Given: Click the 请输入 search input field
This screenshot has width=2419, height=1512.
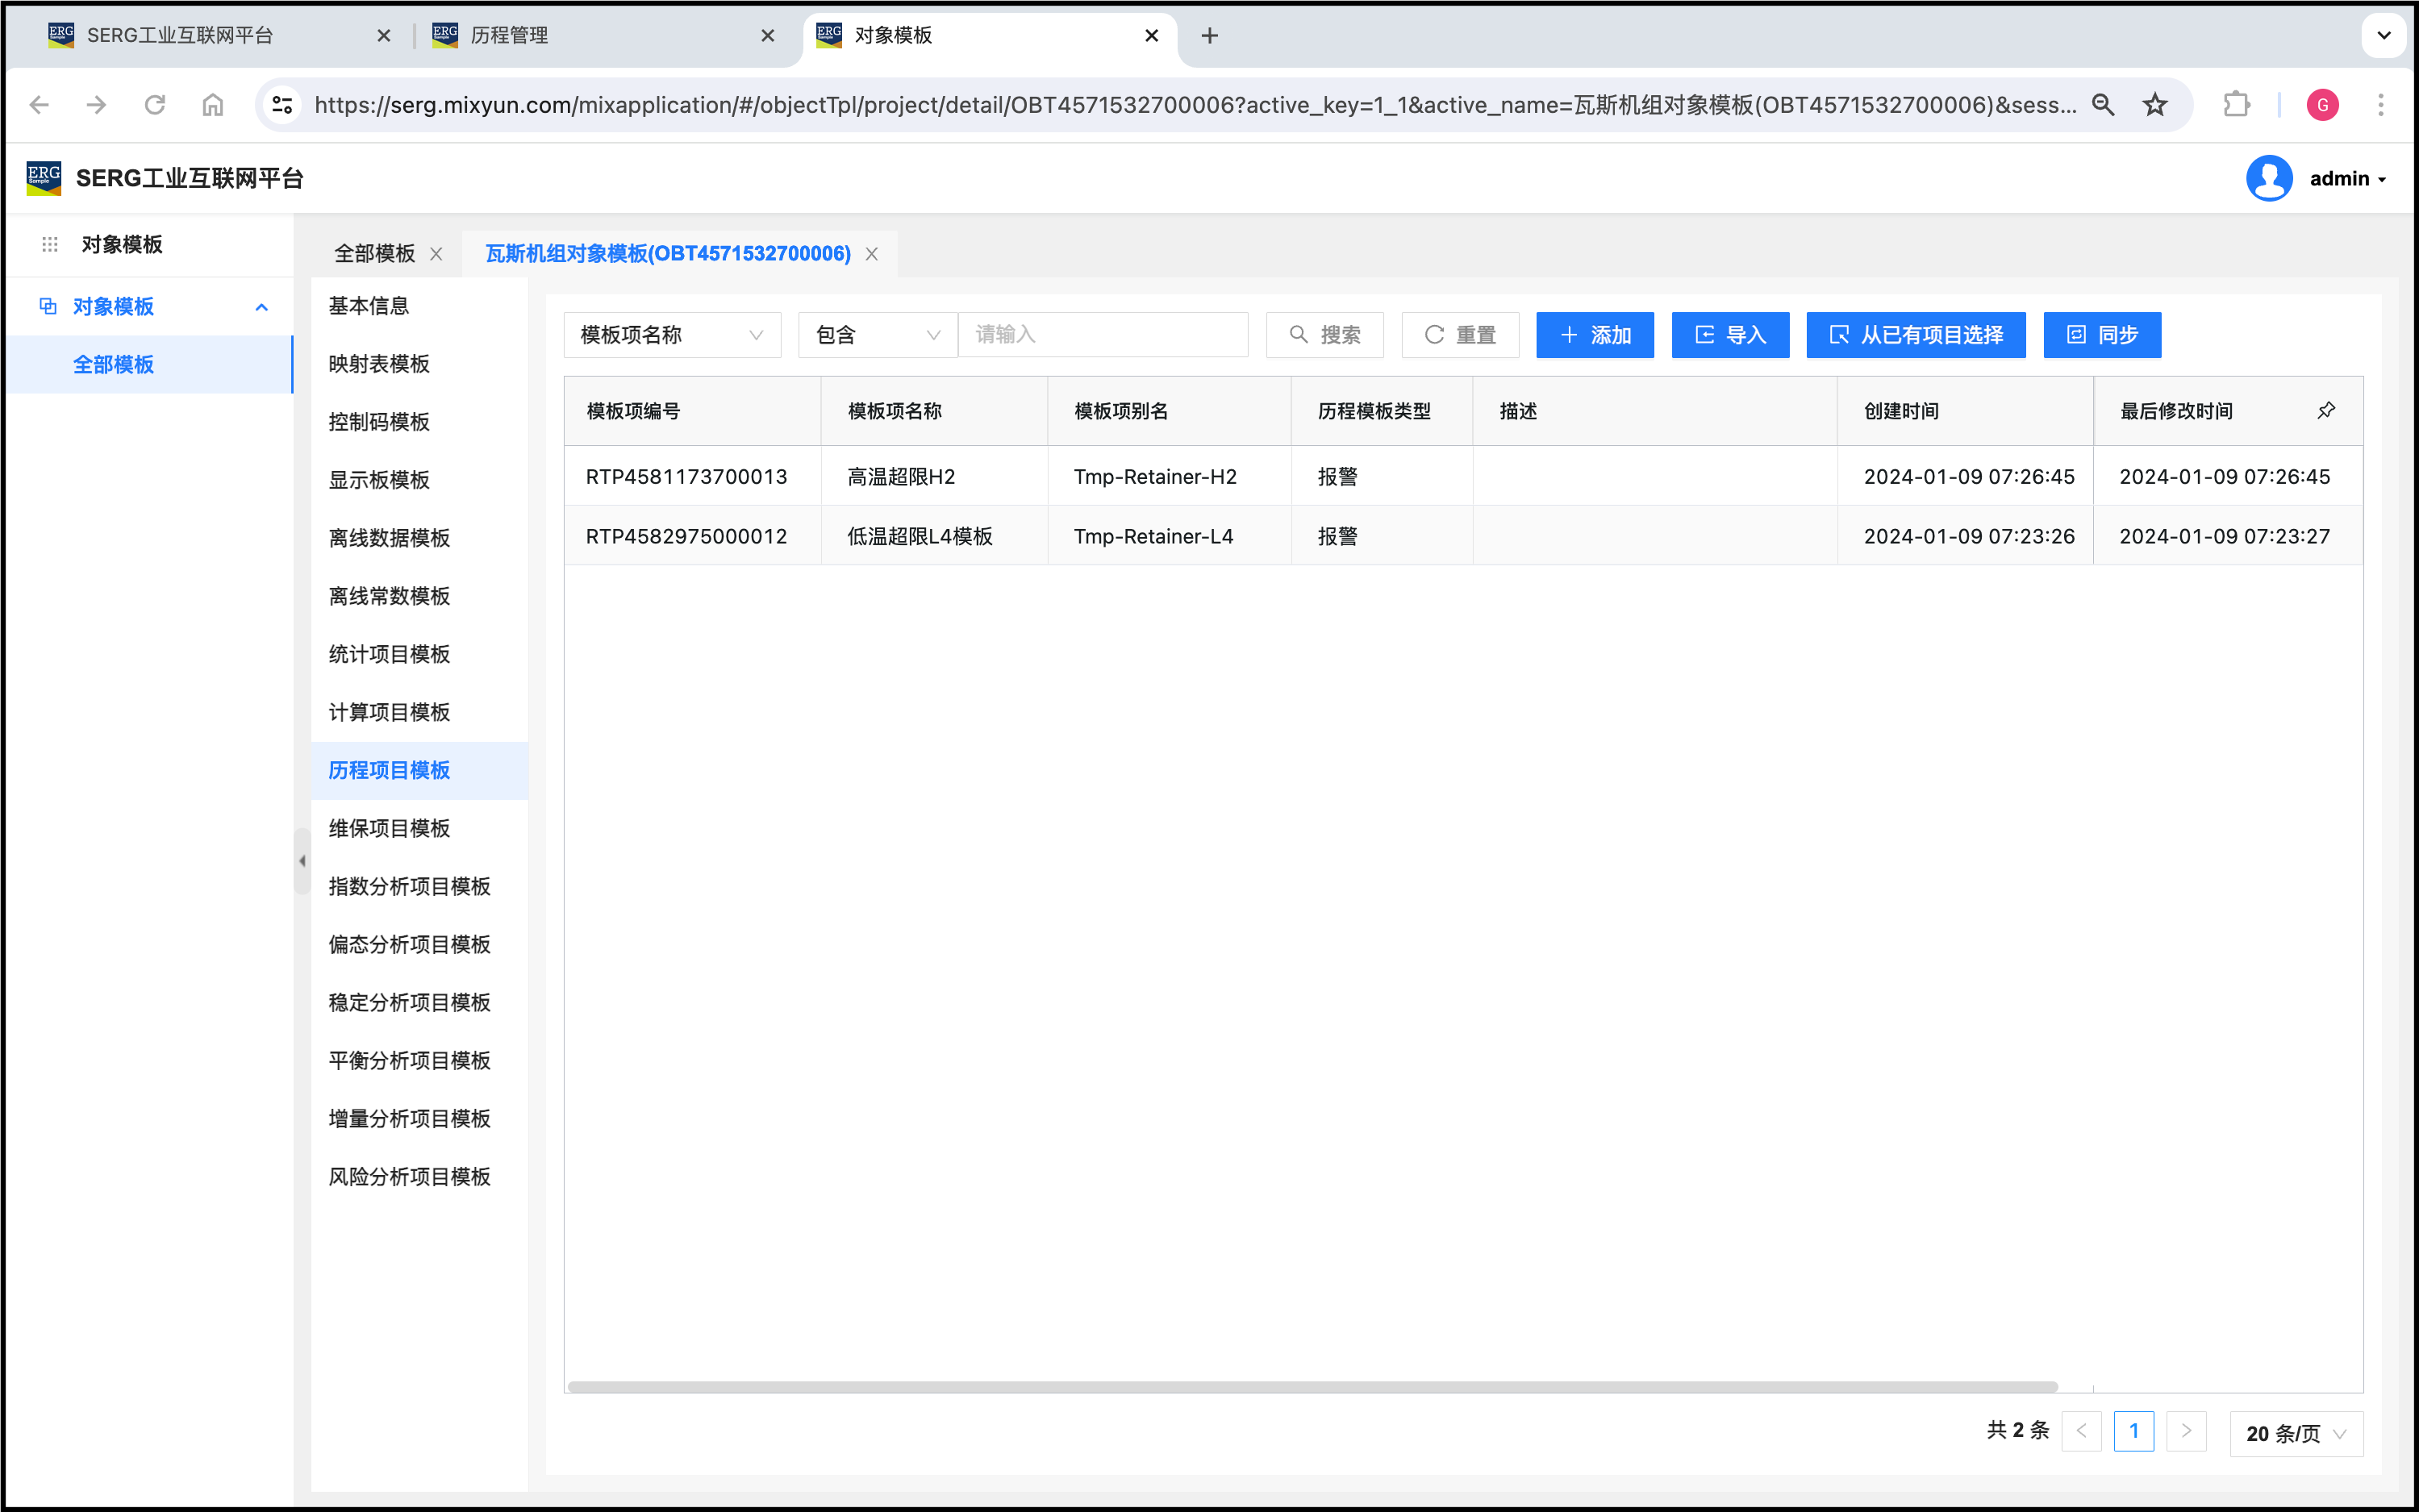Looking at the screenshot, I should click(x=1103, y=335).
